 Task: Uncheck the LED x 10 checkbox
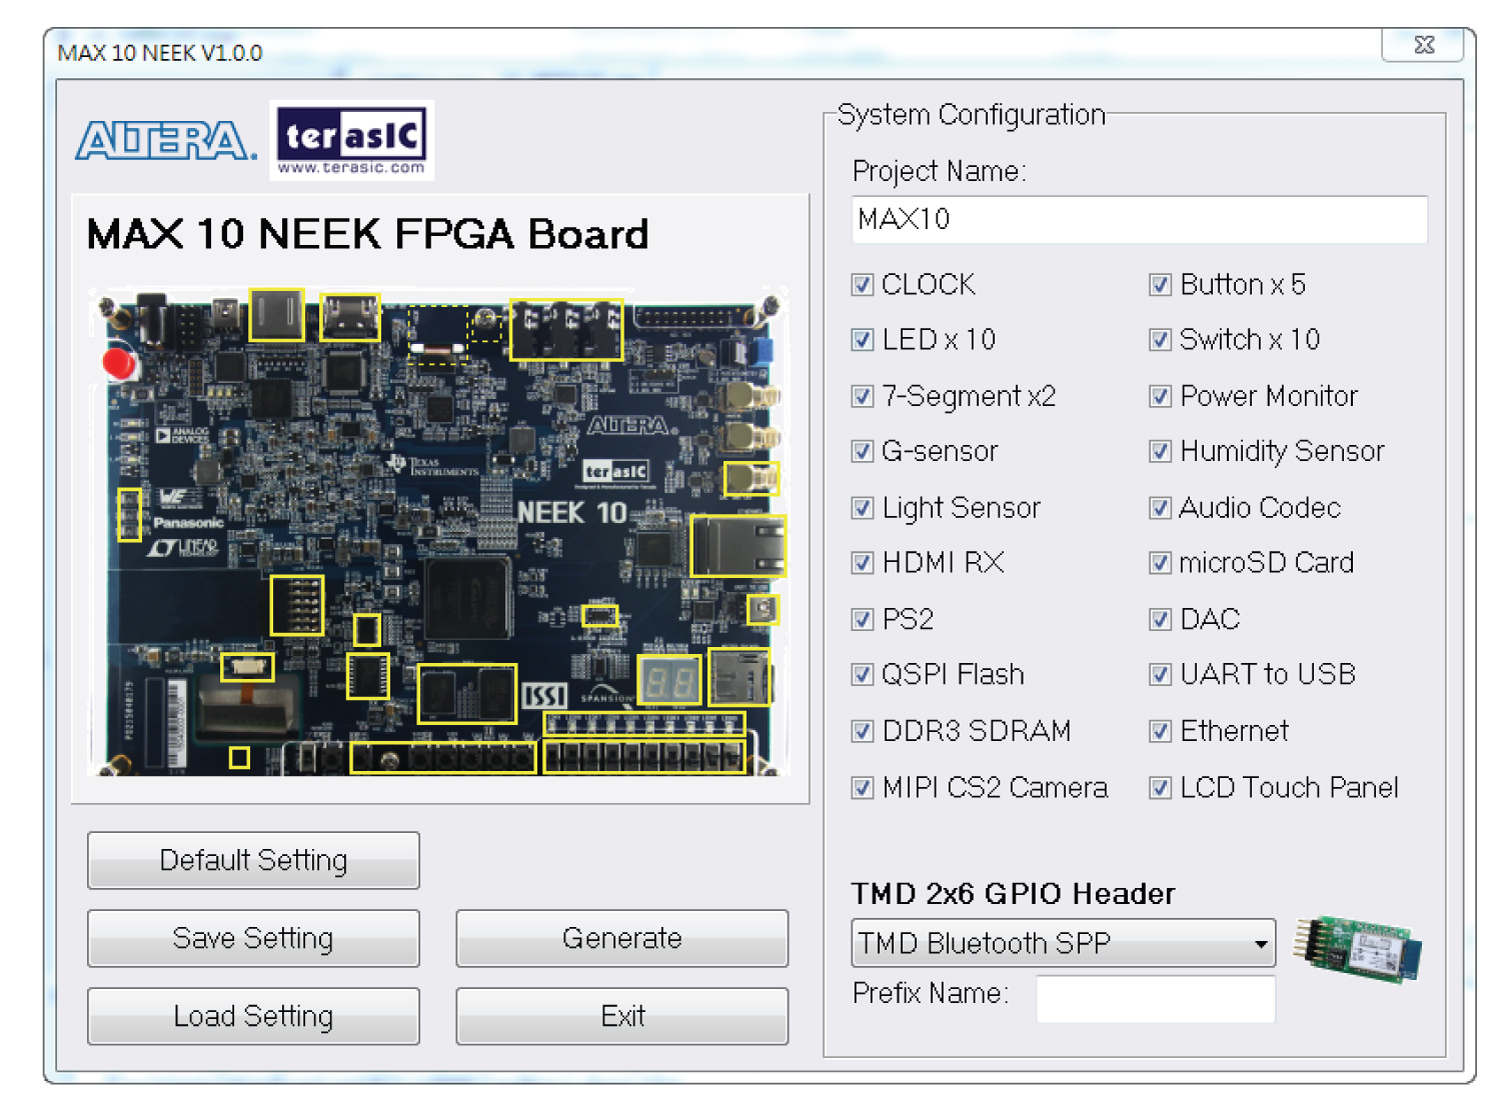[862, 340]
